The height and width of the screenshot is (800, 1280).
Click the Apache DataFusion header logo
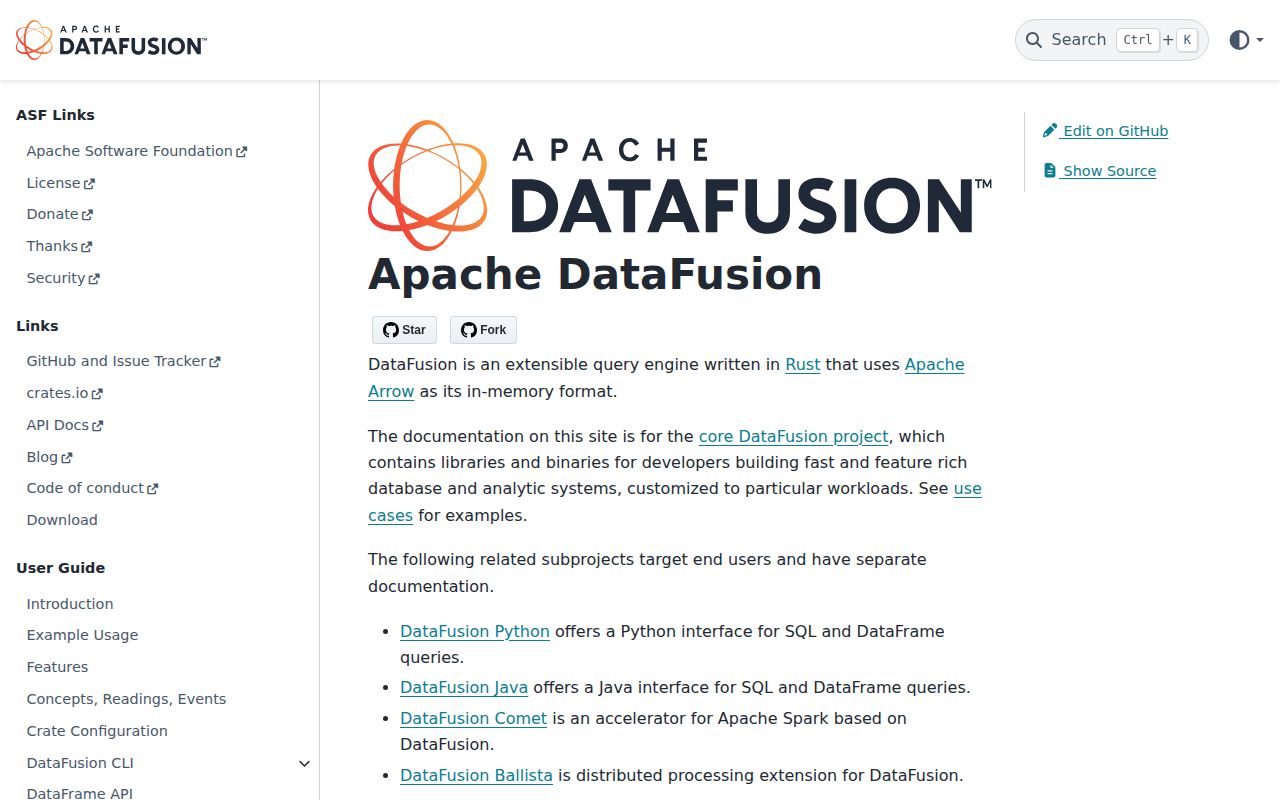[111, 40]
